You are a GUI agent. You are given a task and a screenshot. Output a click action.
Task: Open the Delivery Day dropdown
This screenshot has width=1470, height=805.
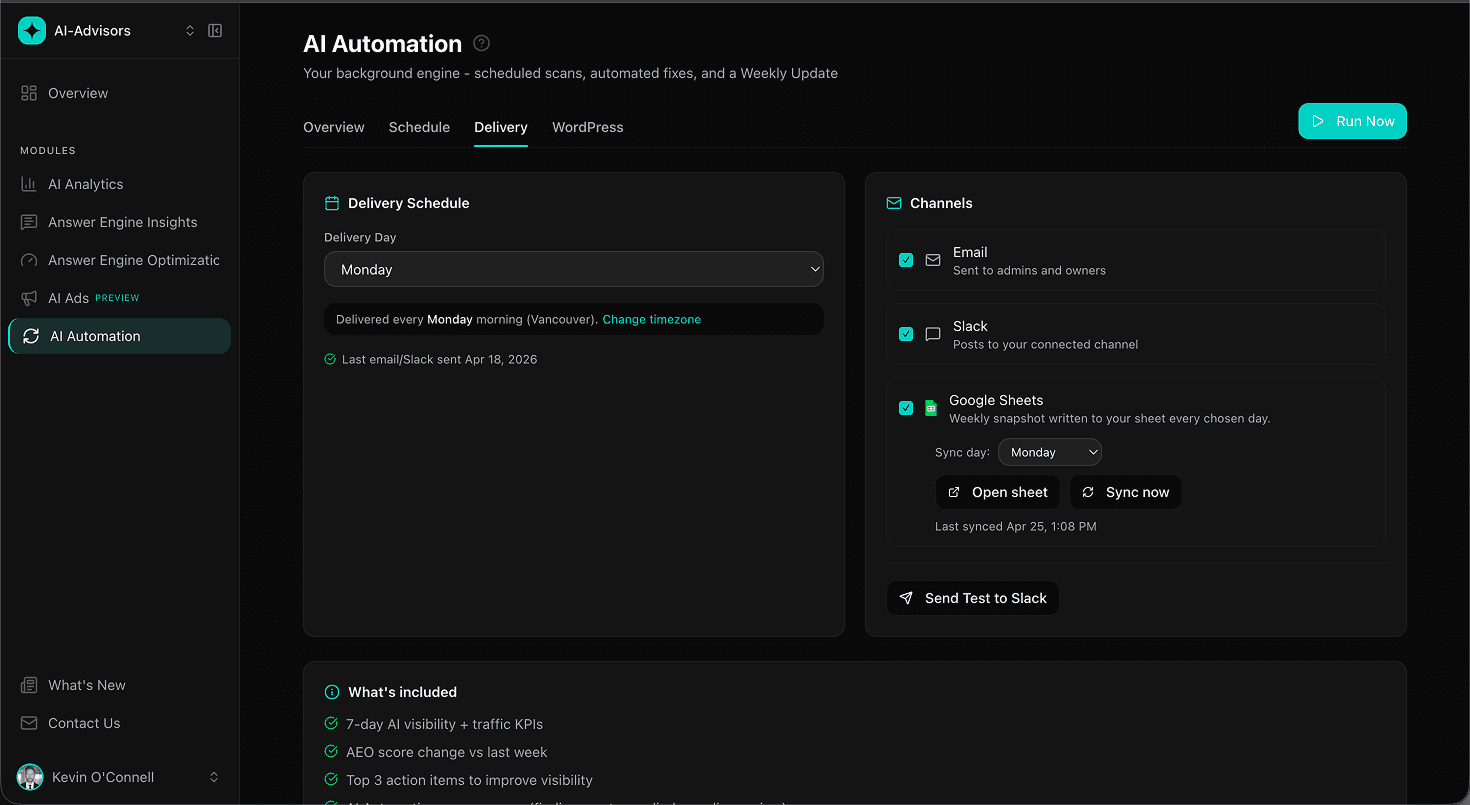tap(574, 269)
